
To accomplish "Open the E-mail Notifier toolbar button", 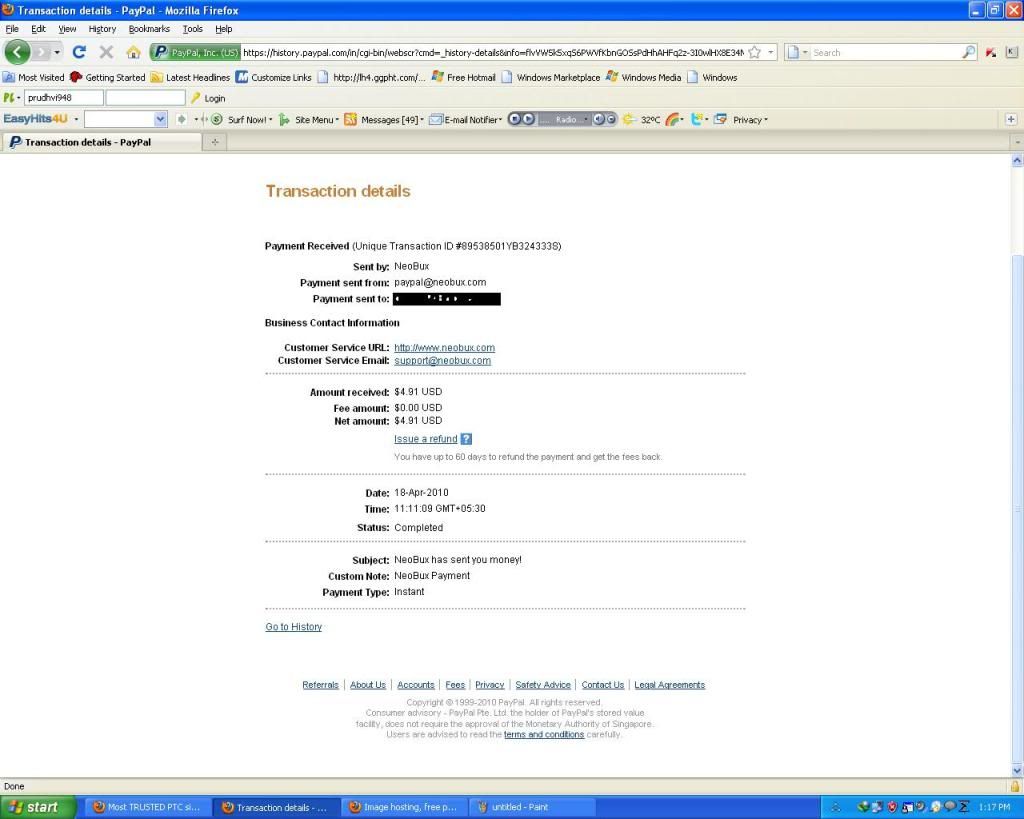I will pos(466,120).
